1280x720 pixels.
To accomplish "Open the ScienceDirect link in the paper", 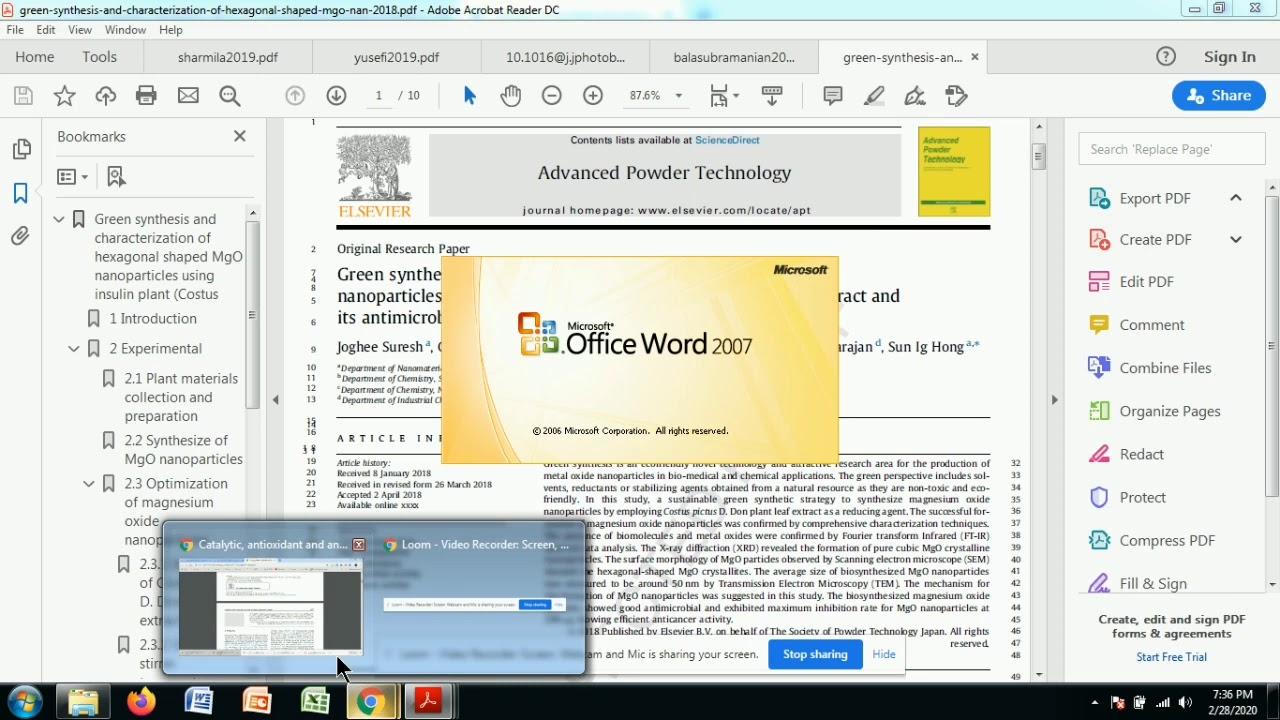I will point(727,140).
